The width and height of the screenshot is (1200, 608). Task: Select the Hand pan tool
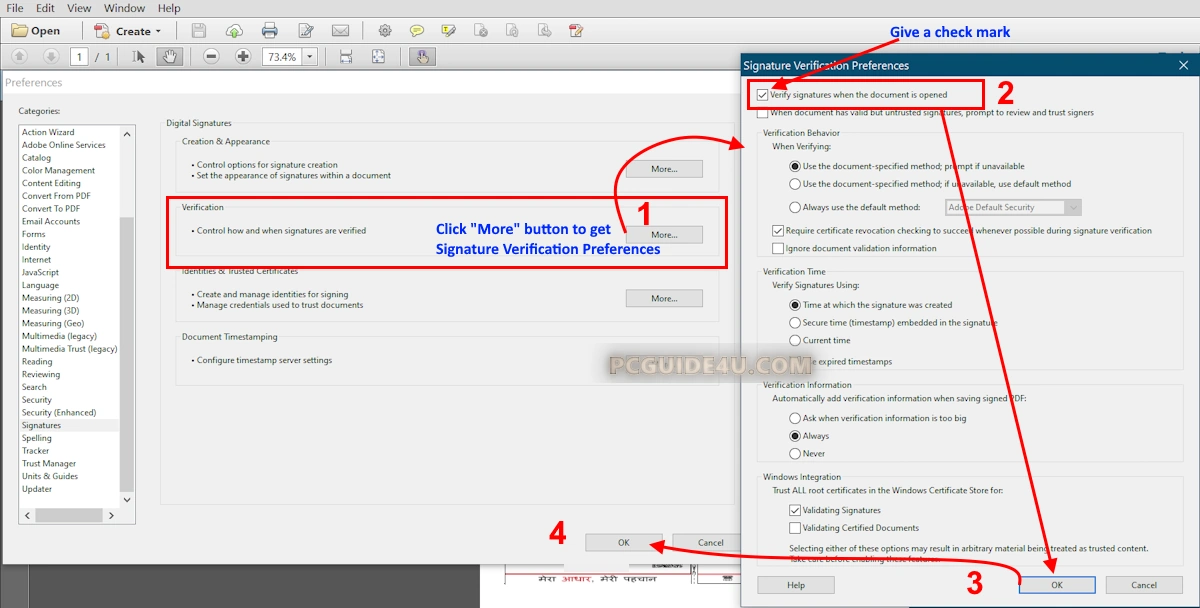click(170, 57)
